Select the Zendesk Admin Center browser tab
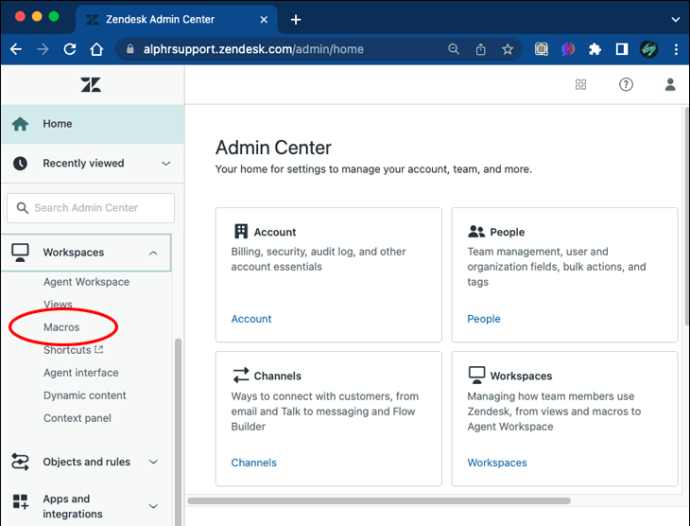Image resolution: width=690 pixels, height=526 pixels. (176, 19)
